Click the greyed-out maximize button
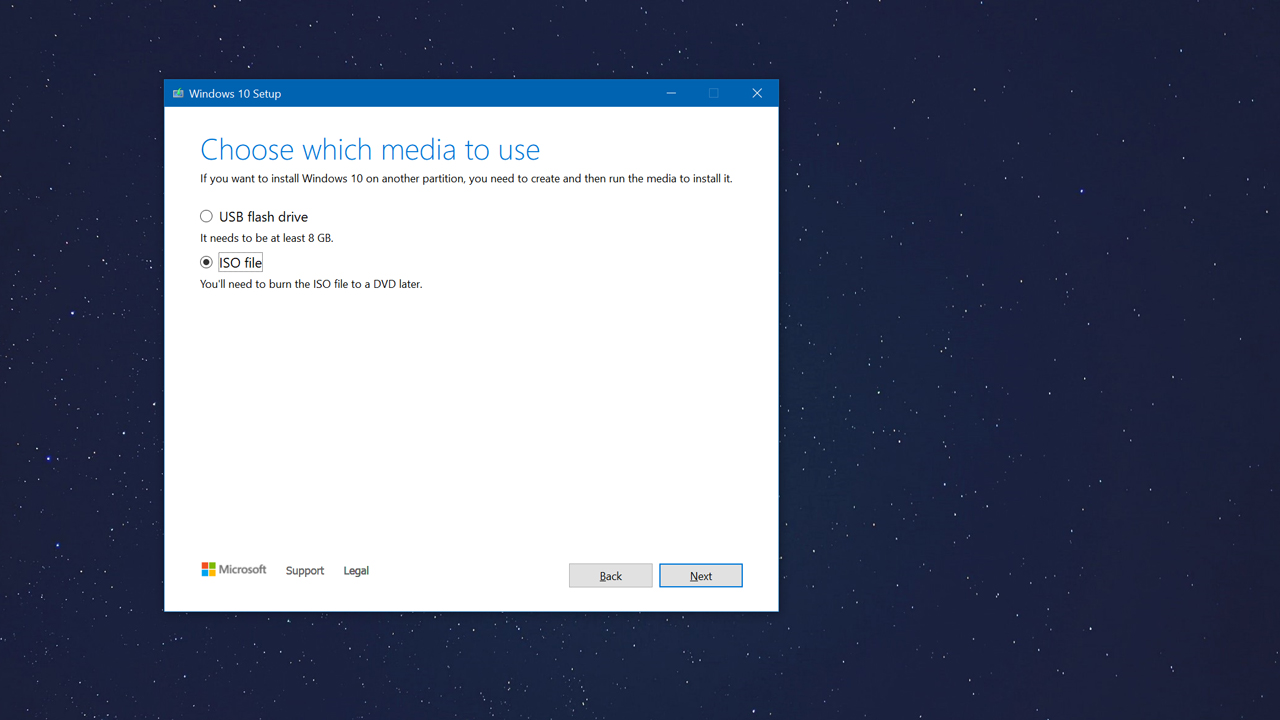Image resolution: width=1280 pixels, height=720 pixels. tap(714, 93)
